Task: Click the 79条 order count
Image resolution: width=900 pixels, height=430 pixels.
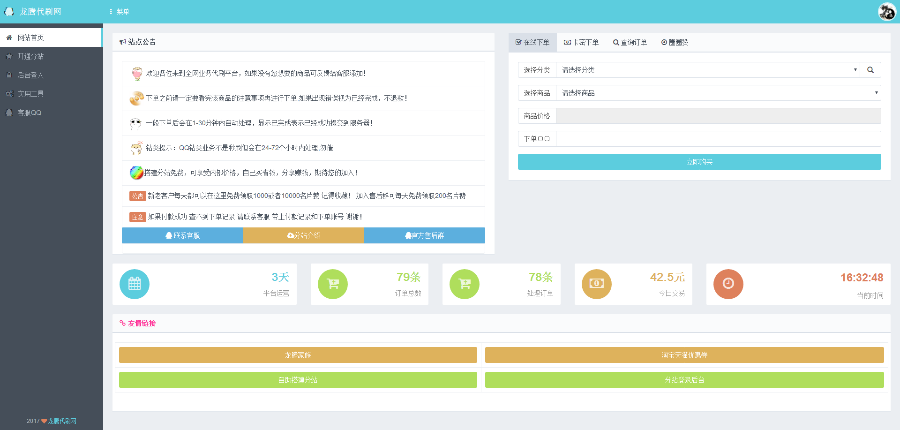Action: pyautogui.click(x=409, y=277)
